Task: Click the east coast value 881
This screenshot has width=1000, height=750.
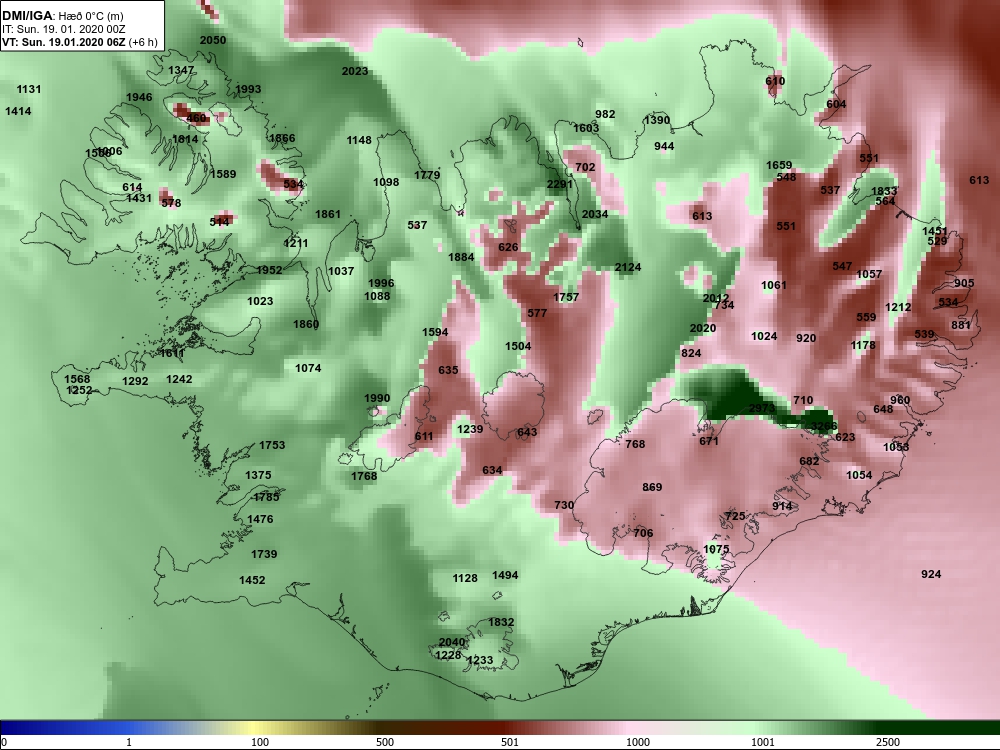Action: 960,325
